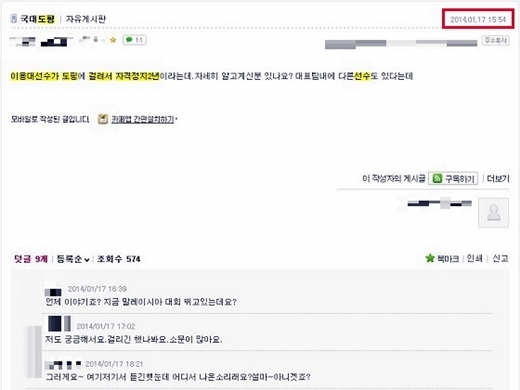Click 더보기 to show more posts
The width and height of the screenshot is (520, 390).
pyautogui.click(x=498, y=179)
